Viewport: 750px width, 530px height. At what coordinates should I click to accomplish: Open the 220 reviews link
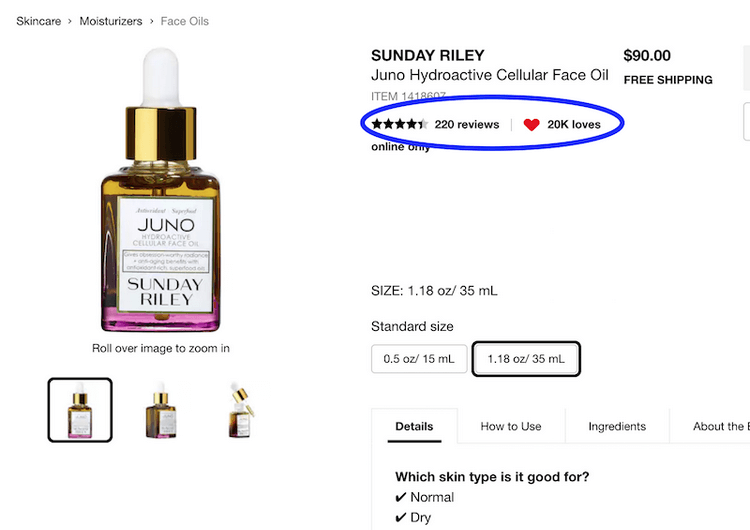tap(466, 125)
